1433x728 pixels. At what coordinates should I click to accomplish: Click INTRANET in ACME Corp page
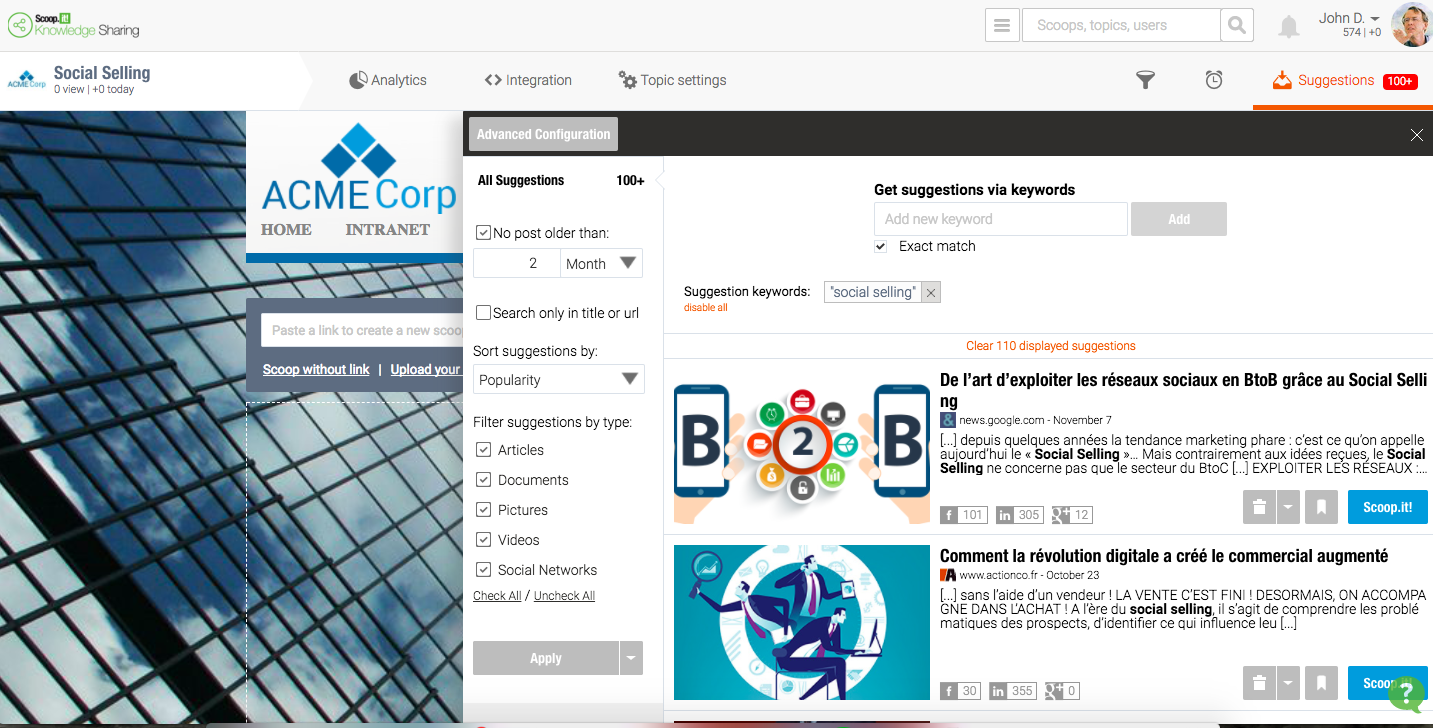(388, 229)
